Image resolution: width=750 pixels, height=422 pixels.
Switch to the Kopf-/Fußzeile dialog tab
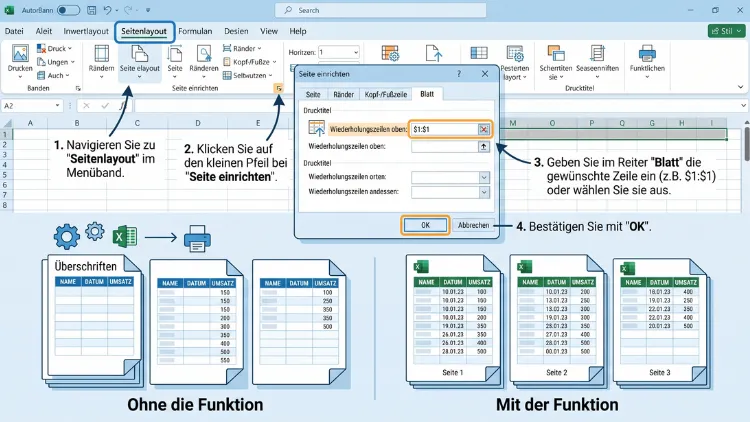(x=386, y=94)
